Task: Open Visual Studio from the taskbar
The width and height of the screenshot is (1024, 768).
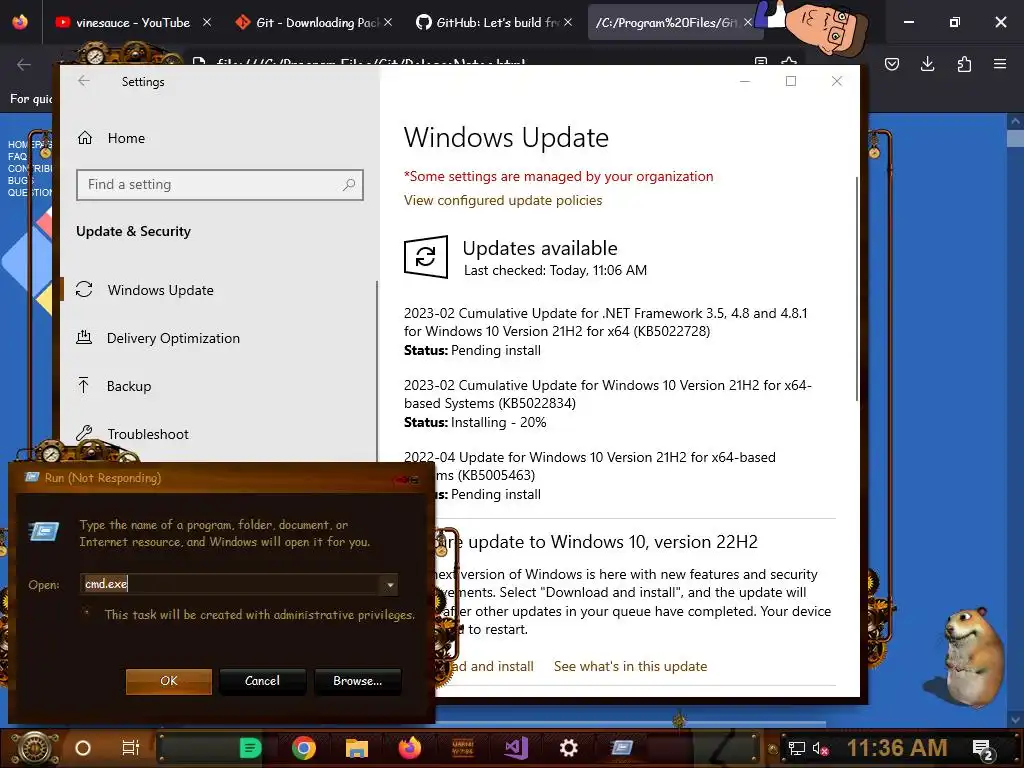Action: [516, 748]
